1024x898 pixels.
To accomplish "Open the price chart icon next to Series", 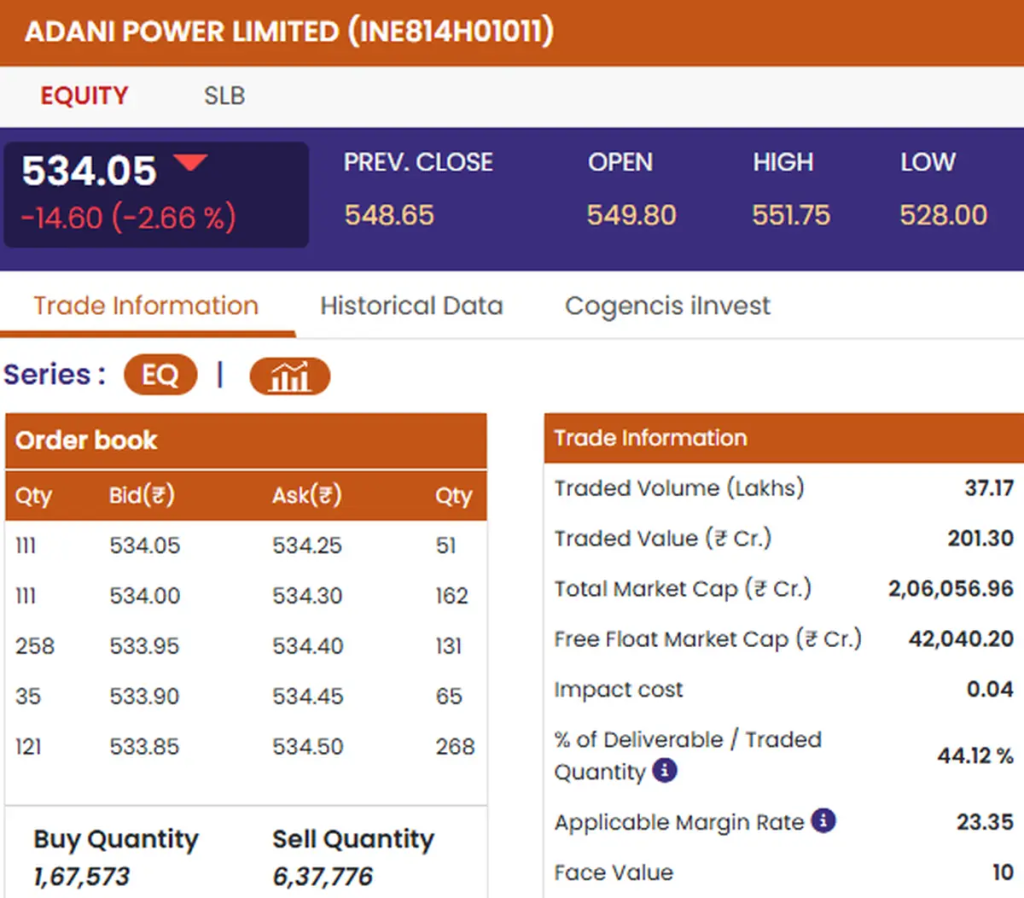I will (289, 375).
